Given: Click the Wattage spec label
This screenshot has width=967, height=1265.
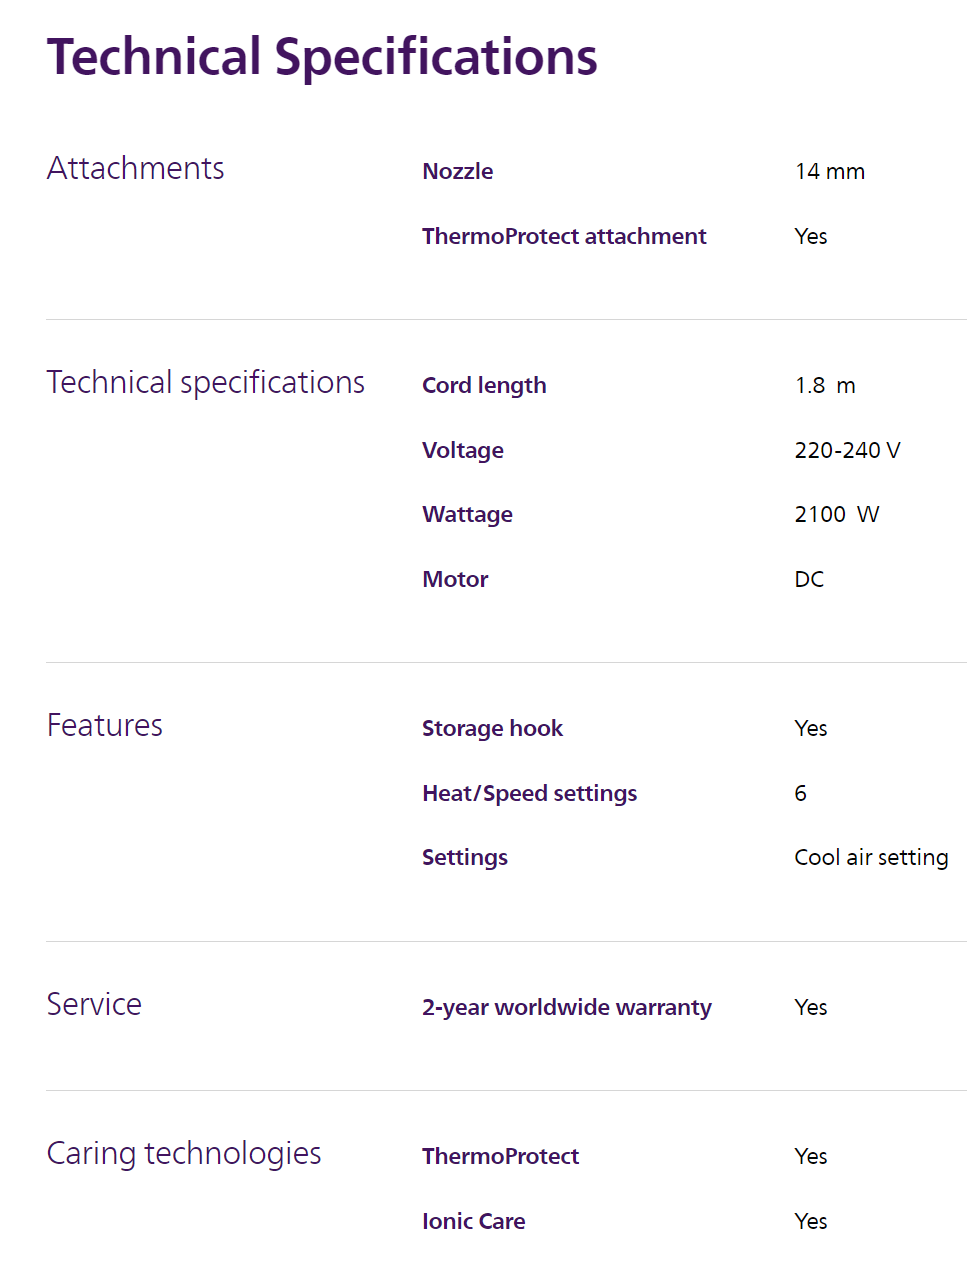Looking at the screenshot, I should (467, 514).
